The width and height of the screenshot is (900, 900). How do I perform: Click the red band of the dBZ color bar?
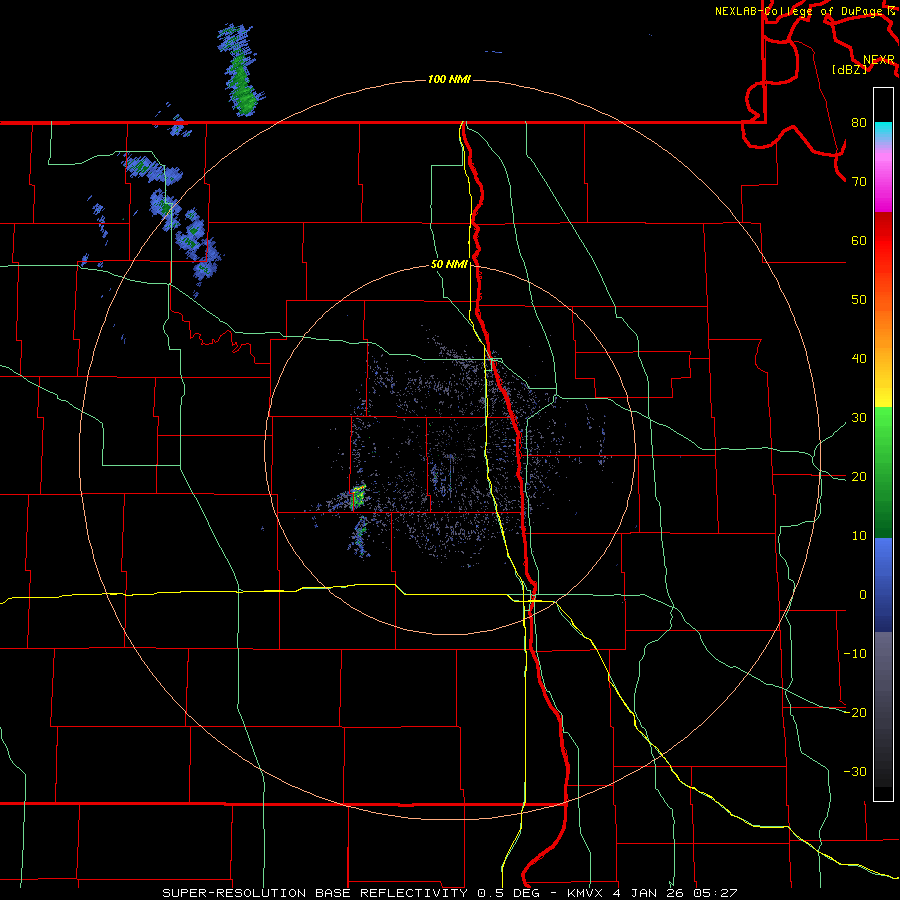tap(883, 241)
